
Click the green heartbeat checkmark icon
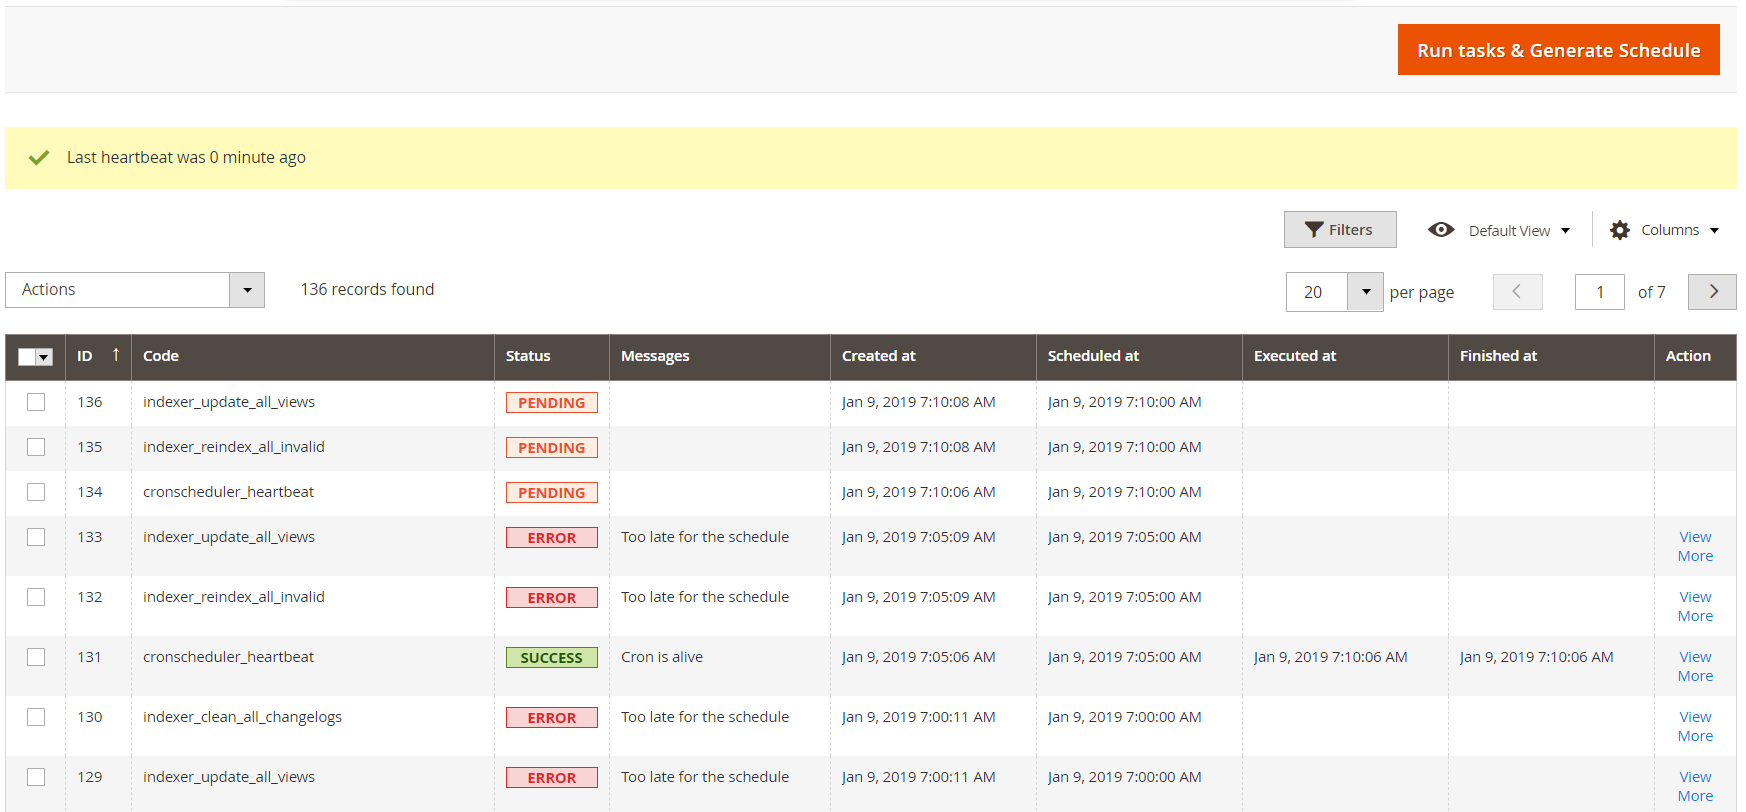[39, 158]
